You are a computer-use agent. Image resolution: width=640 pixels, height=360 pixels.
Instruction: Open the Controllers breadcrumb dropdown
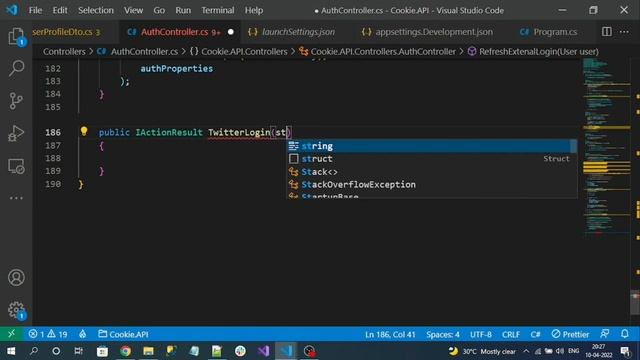coord(64,51)
